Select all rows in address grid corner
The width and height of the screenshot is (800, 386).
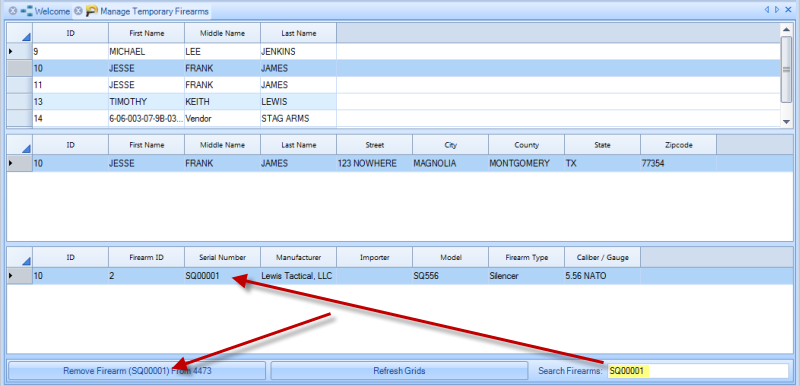19,145
